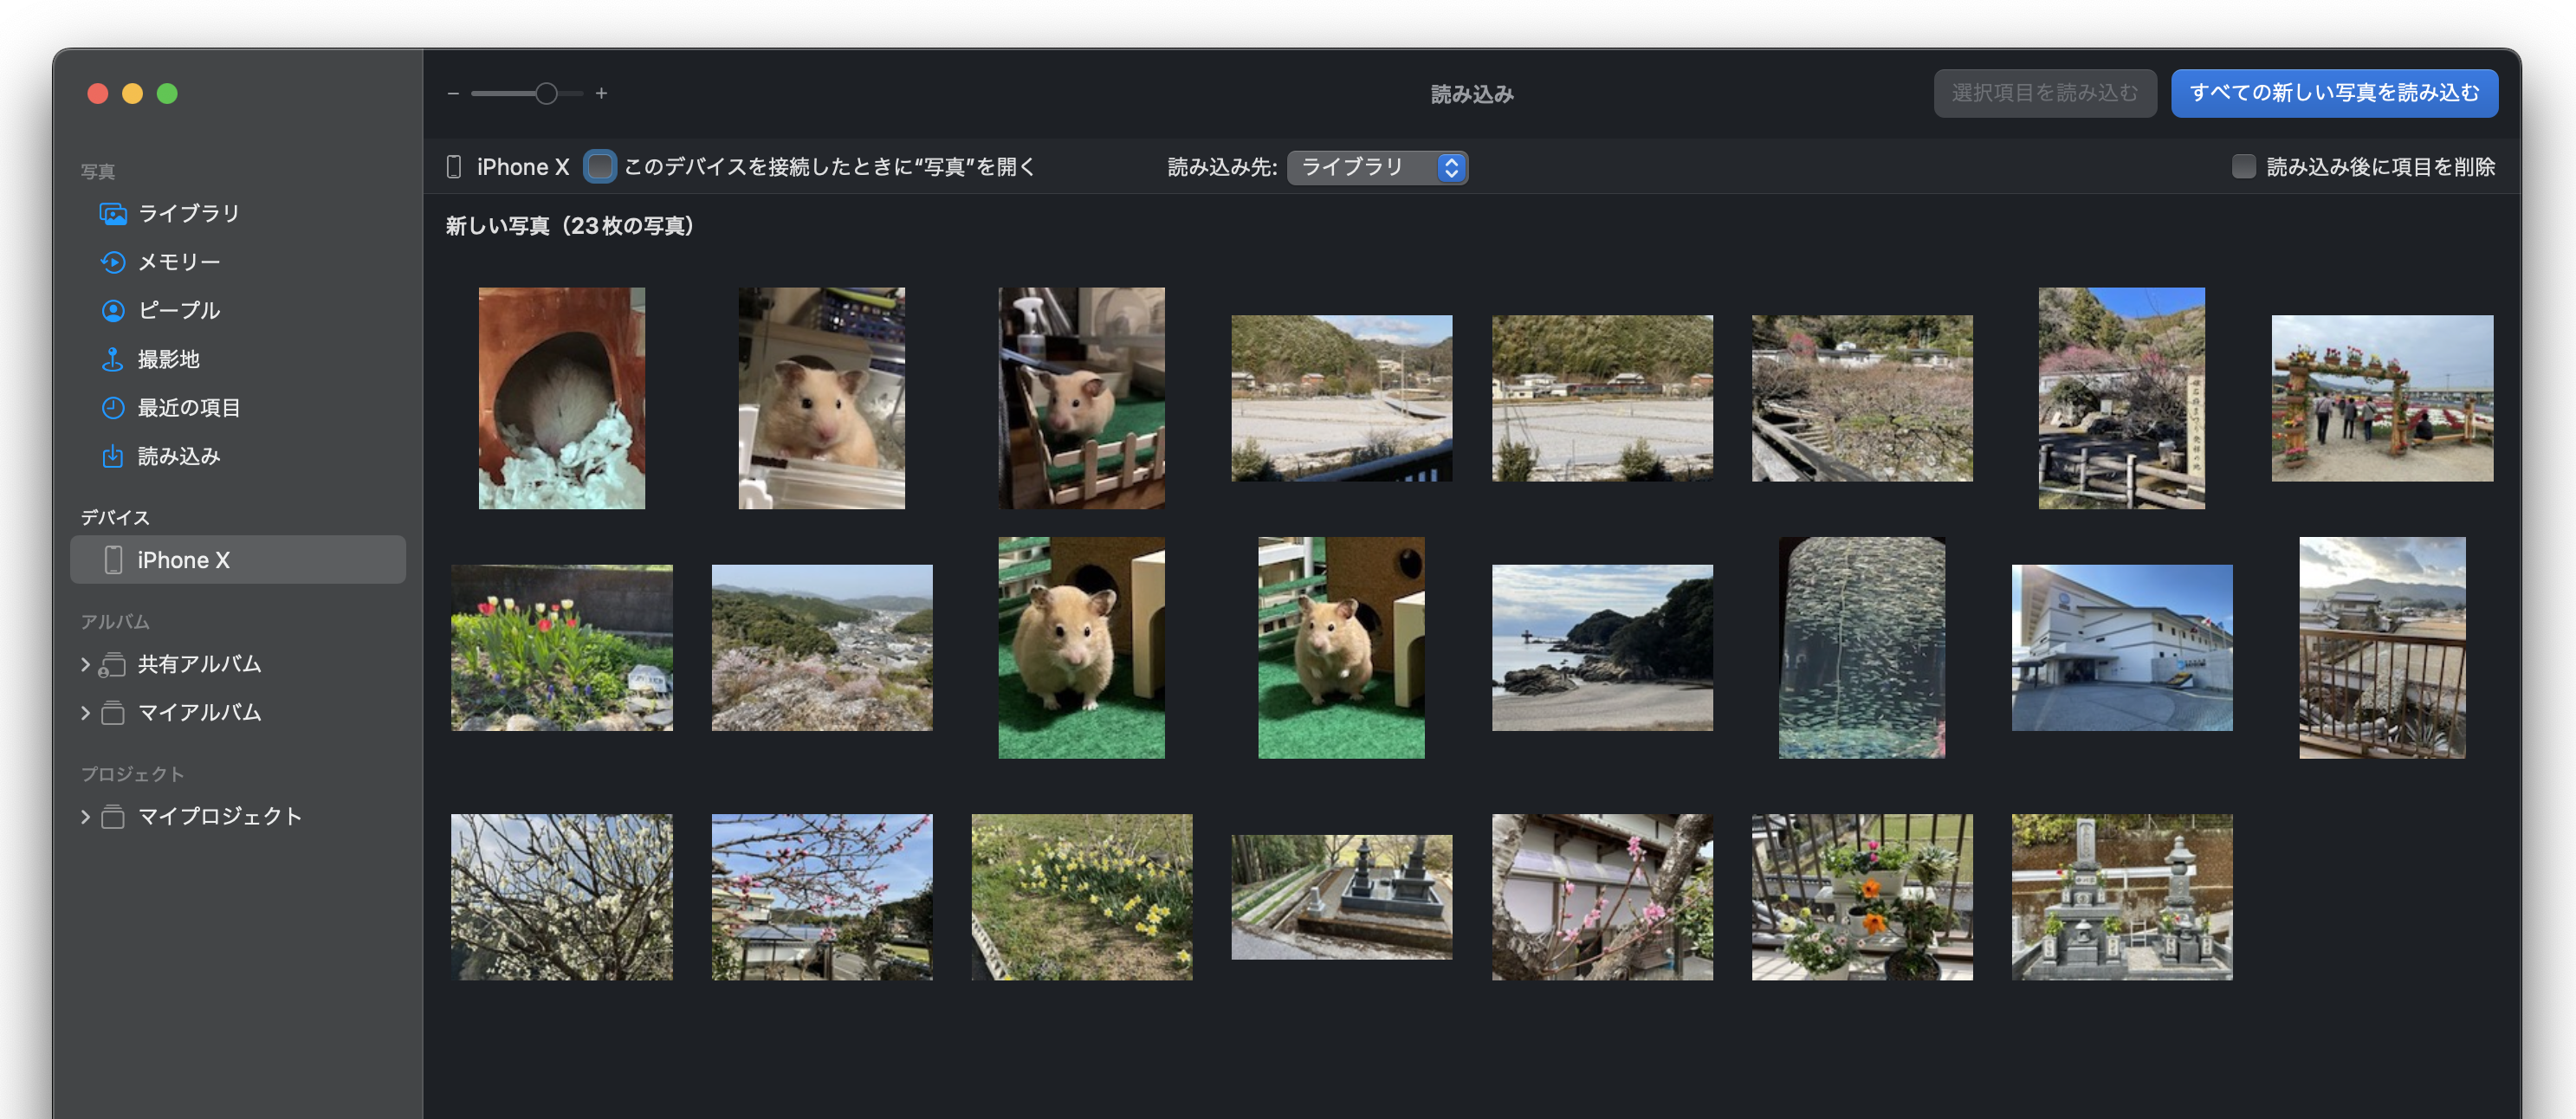Screen dimensions: 2576x1119
Task: Select the iPhone X device icon in the sidebar
Action: (114, 560)
